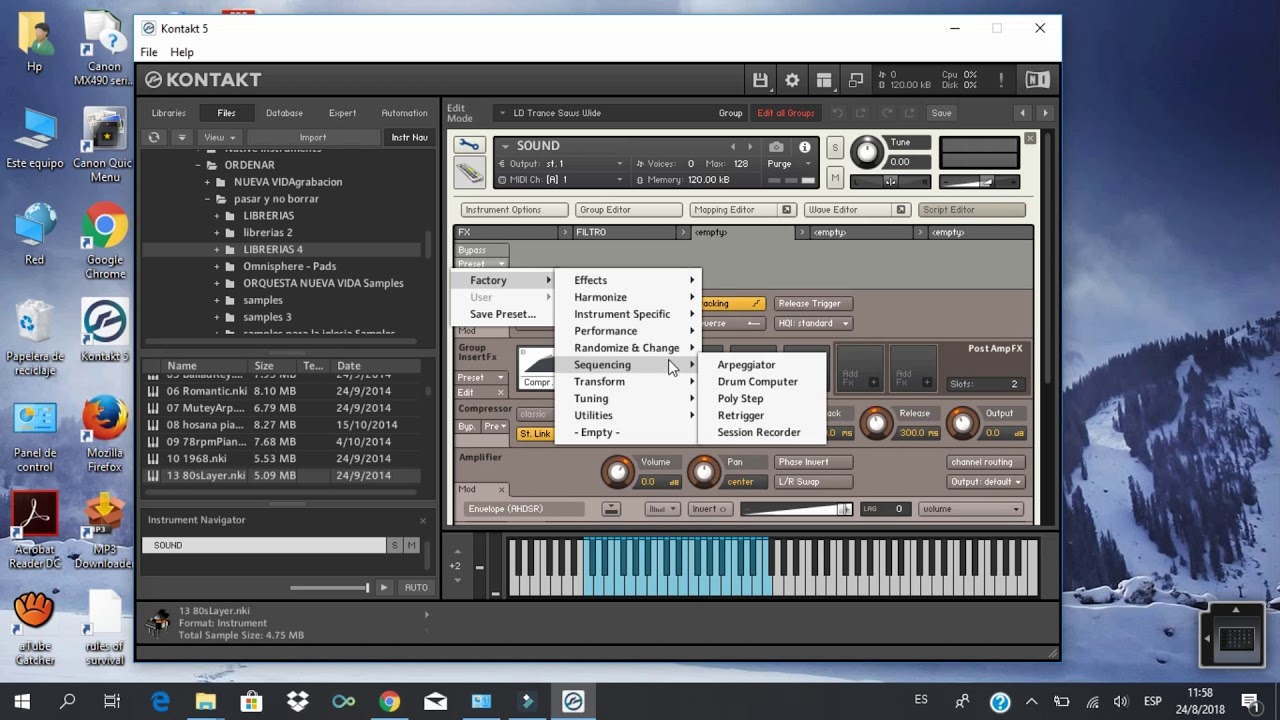Open Microsoft Edge from the taskbar
The image size is (1280, 720).
[x=160, y=701]
